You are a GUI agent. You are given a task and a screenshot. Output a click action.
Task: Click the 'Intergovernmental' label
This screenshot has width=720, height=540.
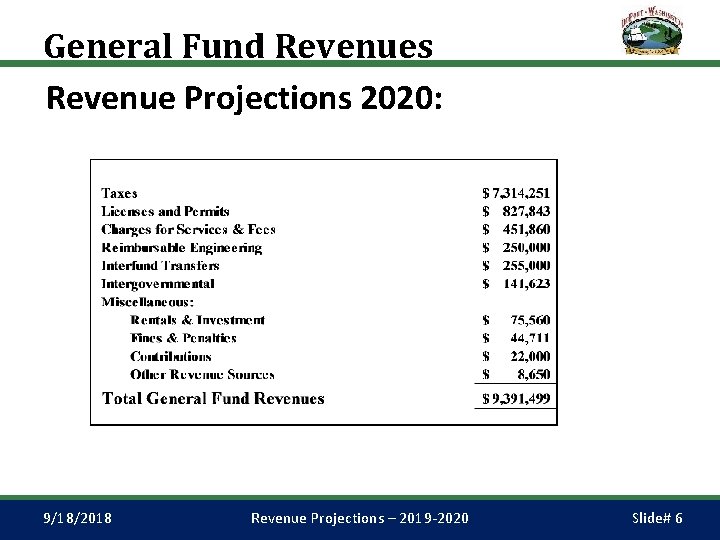158,284
